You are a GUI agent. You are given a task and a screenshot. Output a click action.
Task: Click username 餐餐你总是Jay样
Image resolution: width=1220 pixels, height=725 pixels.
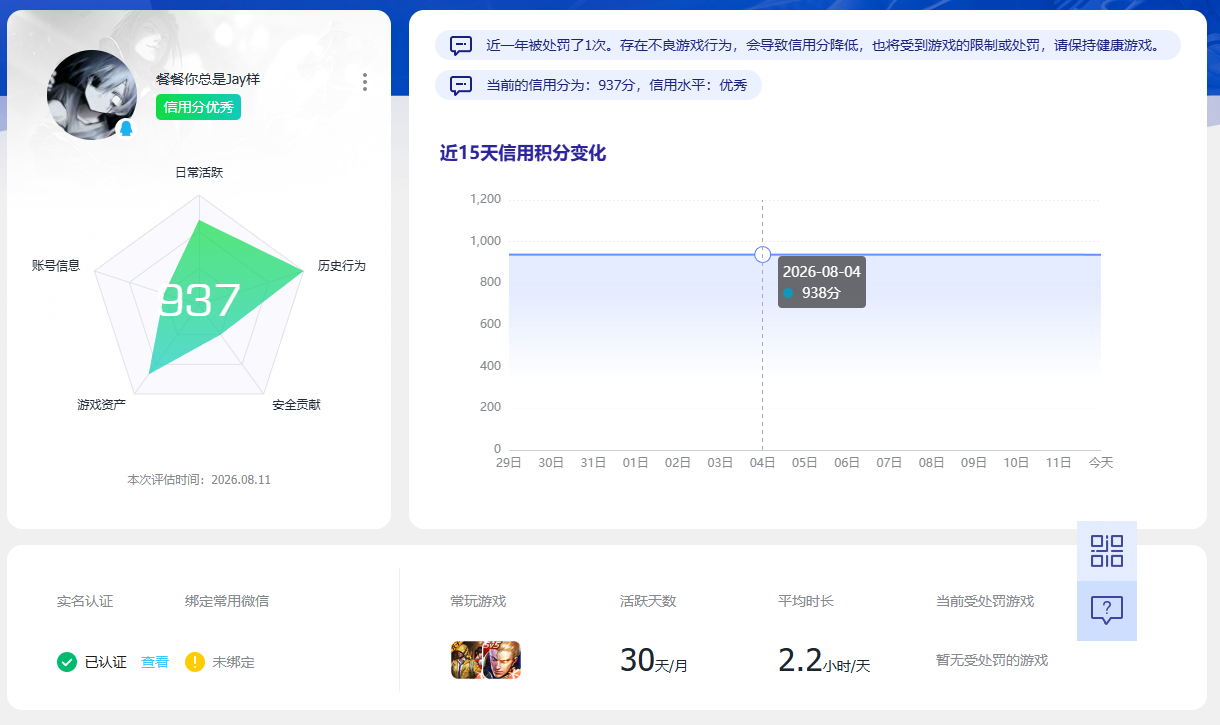(x=208, y=79)
